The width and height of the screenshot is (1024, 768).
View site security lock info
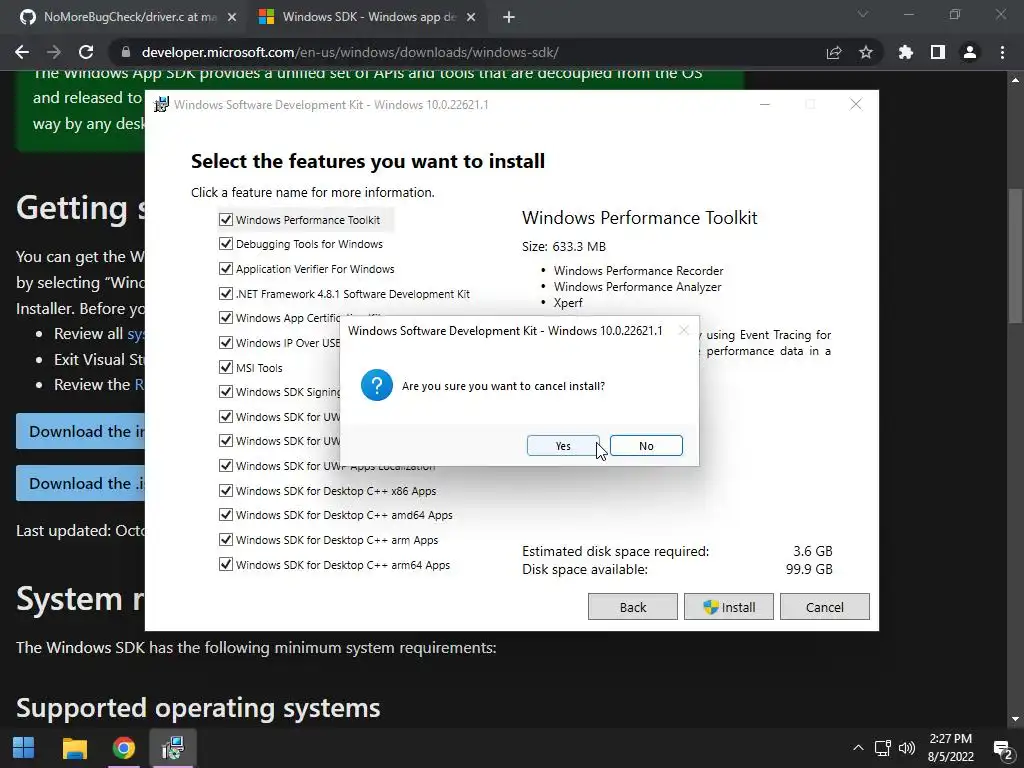click(125, 52)
